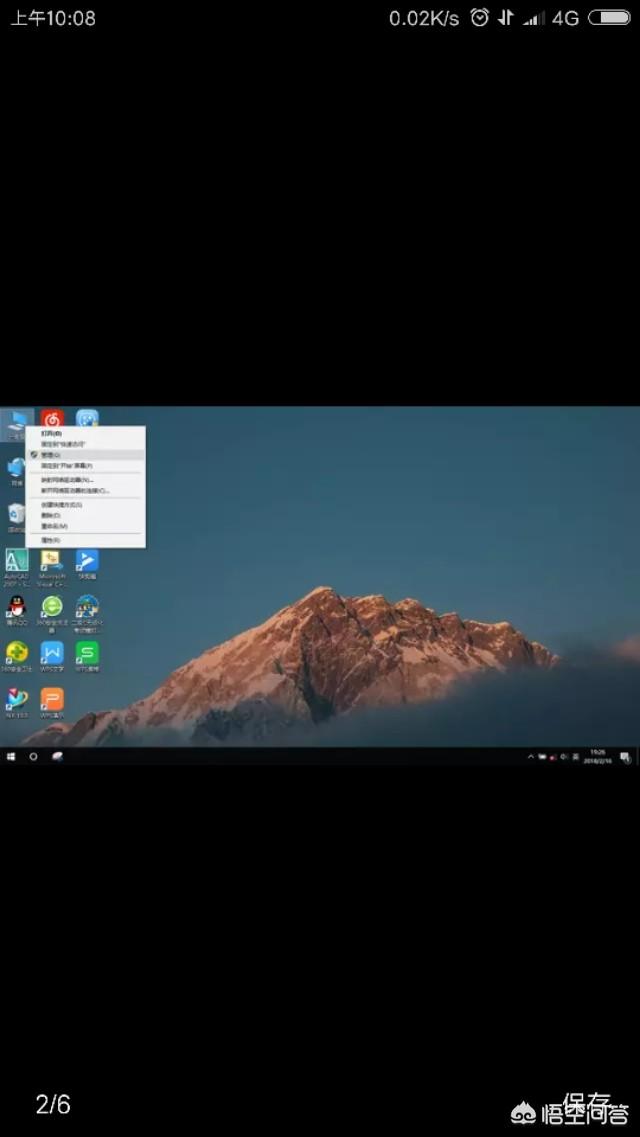Select the This PC desktop icon
Screen dimensions: 640x1137
16,424
